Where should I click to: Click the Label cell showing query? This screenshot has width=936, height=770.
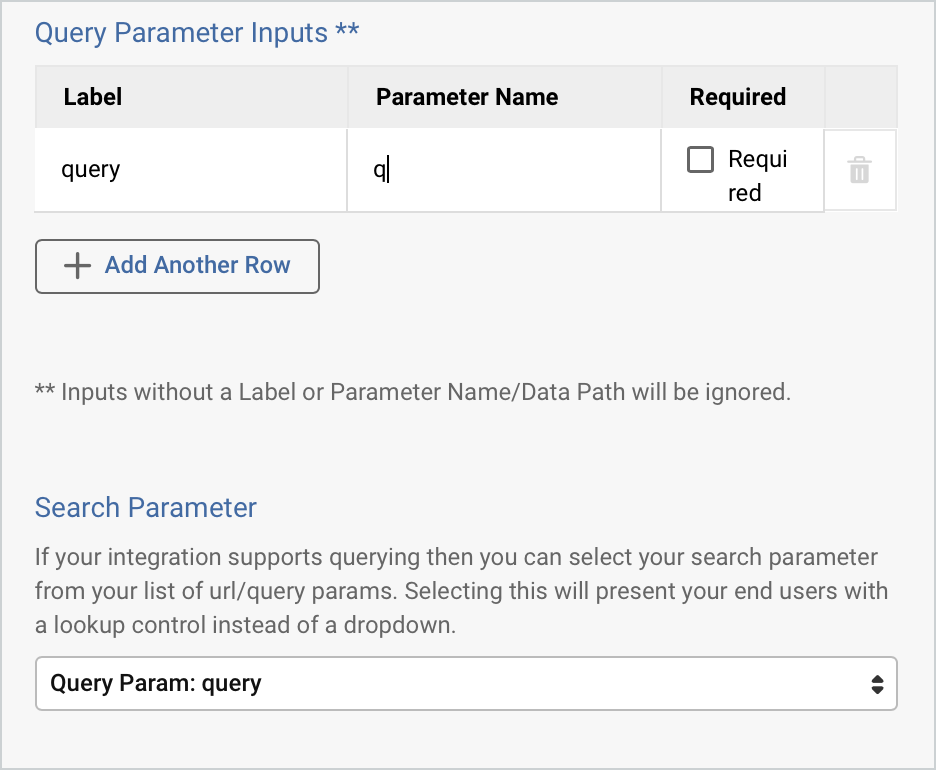190,169
